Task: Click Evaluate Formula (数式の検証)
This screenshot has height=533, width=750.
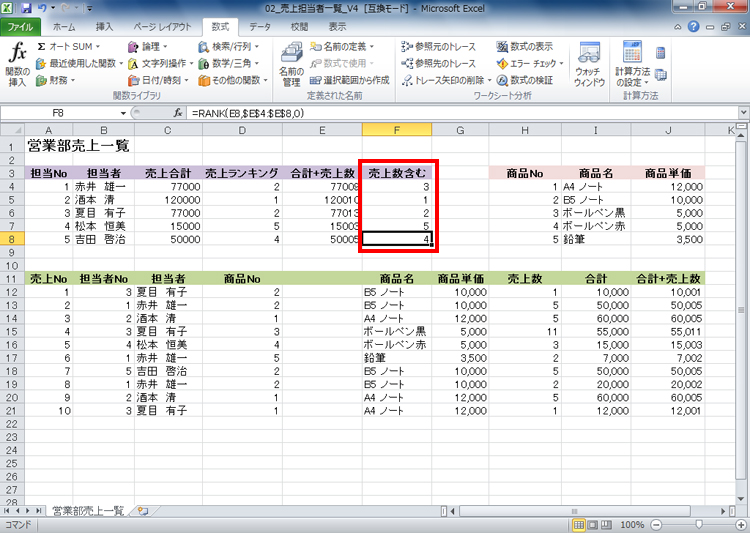Action: point(525,80)
